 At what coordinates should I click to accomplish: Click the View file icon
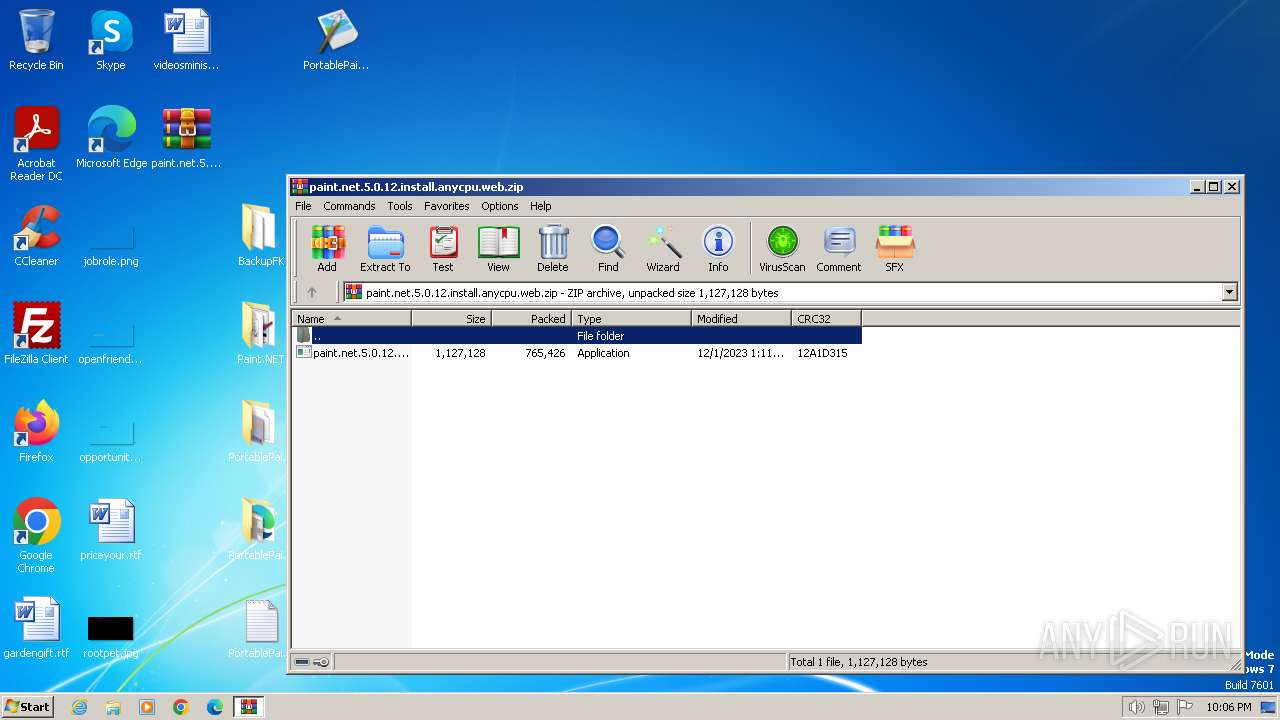(x=498, y=248)
